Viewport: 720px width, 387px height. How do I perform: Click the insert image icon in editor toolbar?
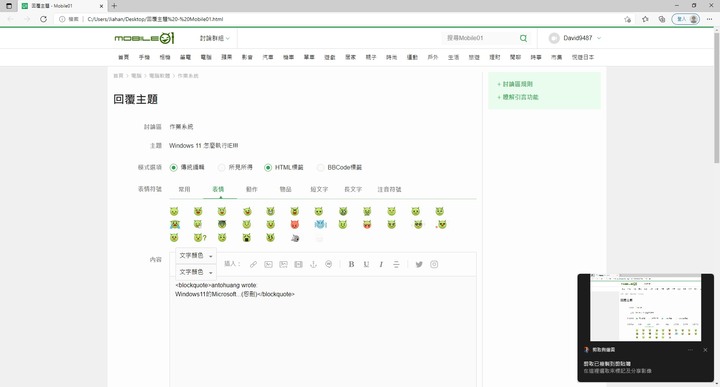point(269,264)
